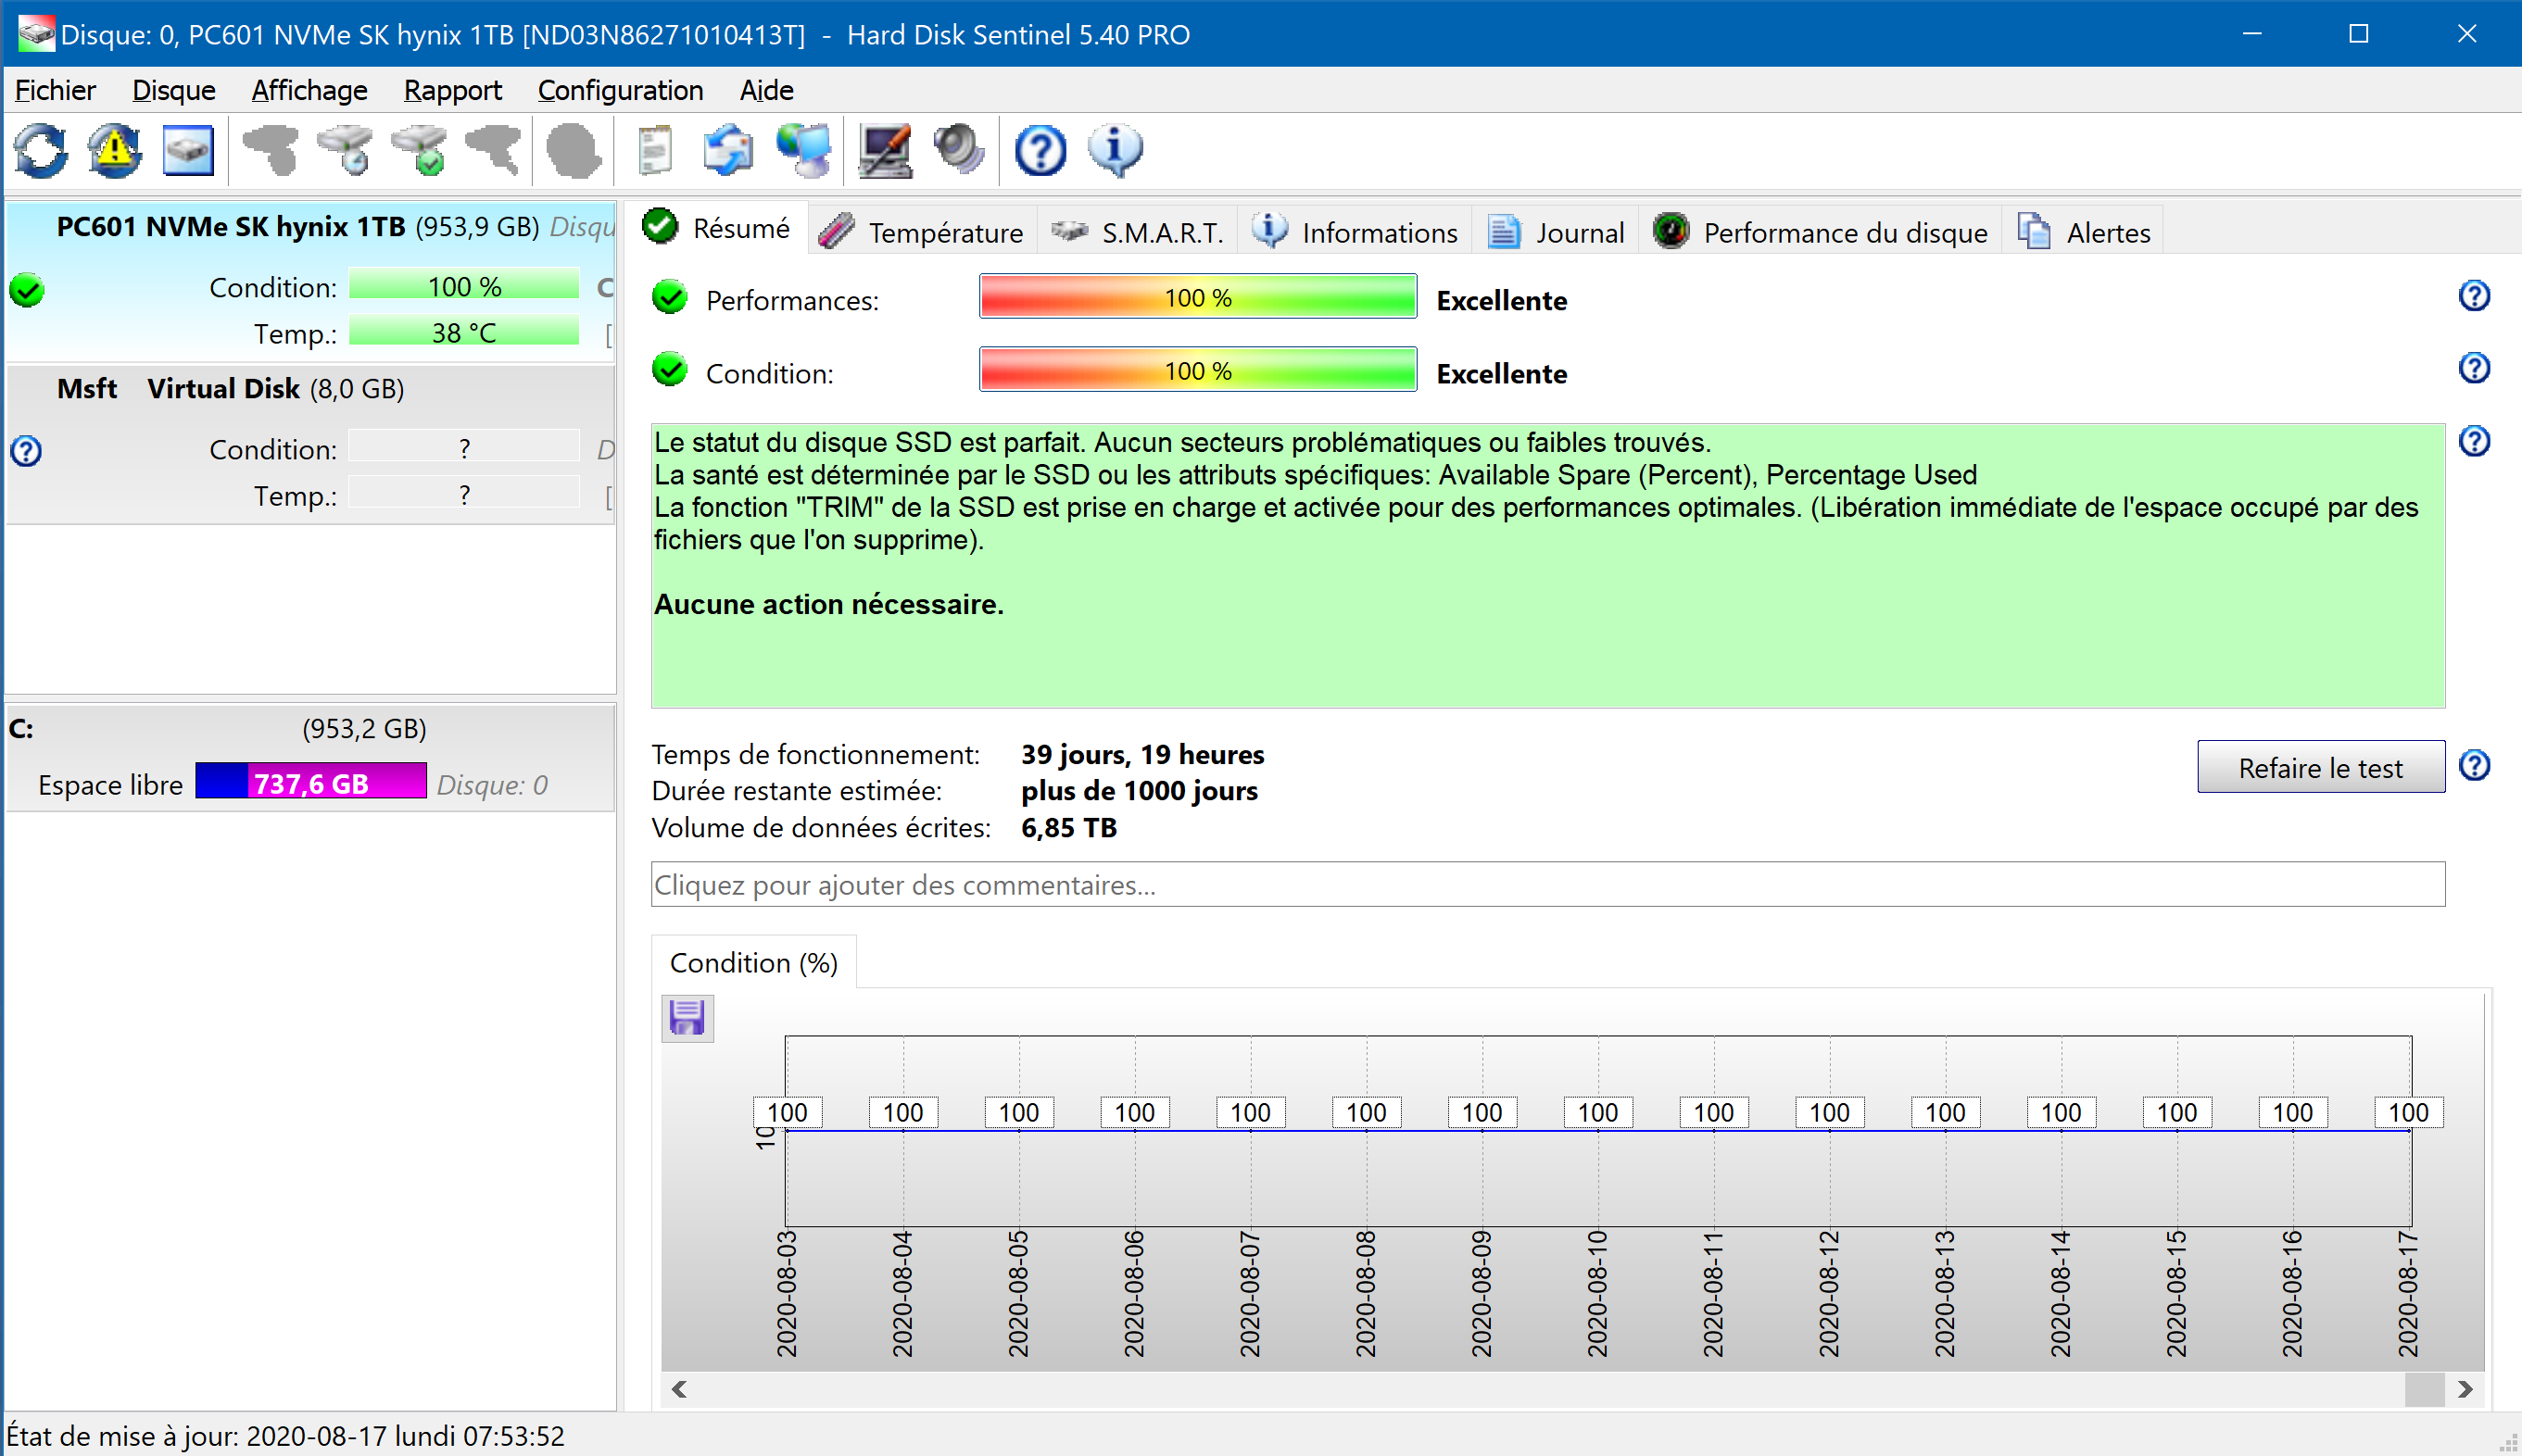Click the comments field Cliquez pour ajouter des commentaires
The width and height of the screenshot is (2522, 1456).
pos(1548,885)
